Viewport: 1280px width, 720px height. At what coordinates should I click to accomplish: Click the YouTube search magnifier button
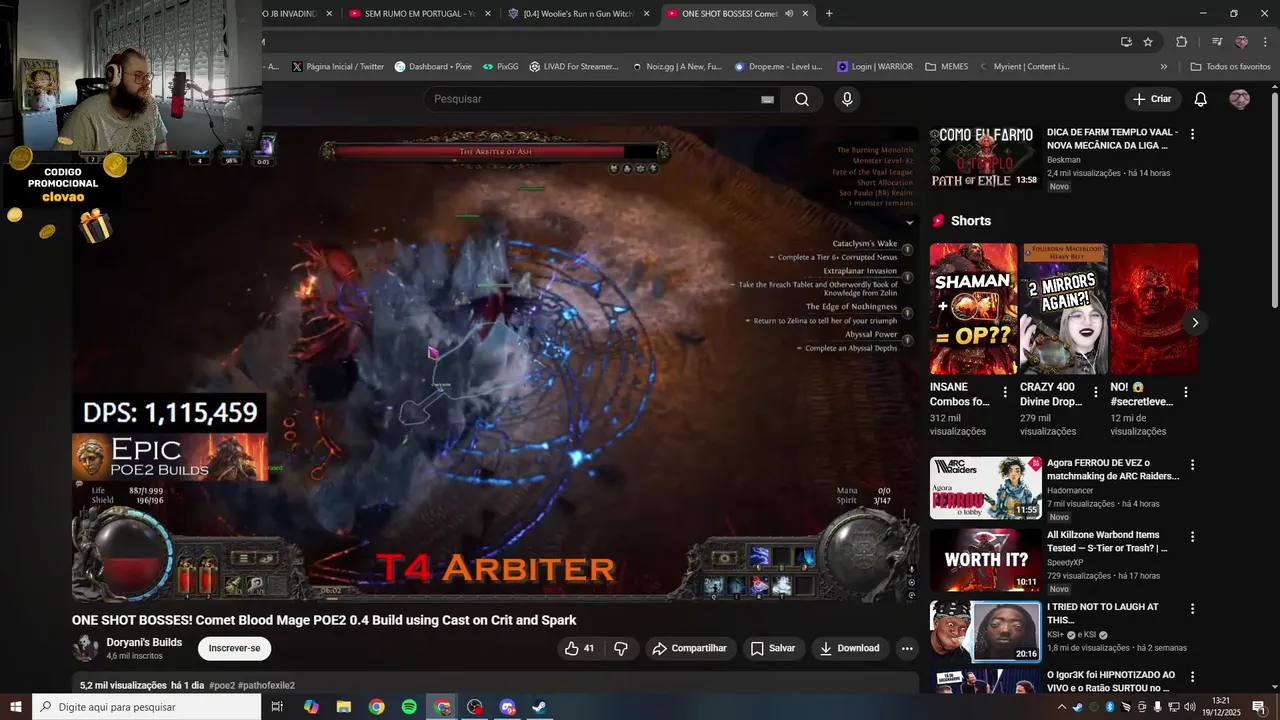point(802,99)
